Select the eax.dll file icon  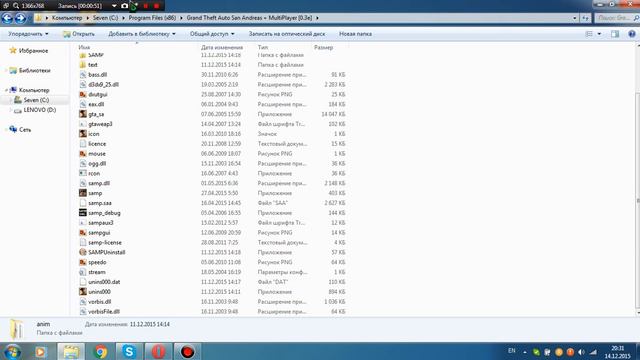coord(83,104)
